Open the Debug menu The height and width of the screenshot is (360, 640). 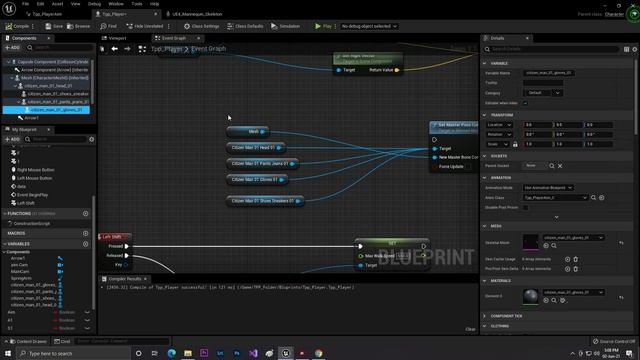pos(94,4)
